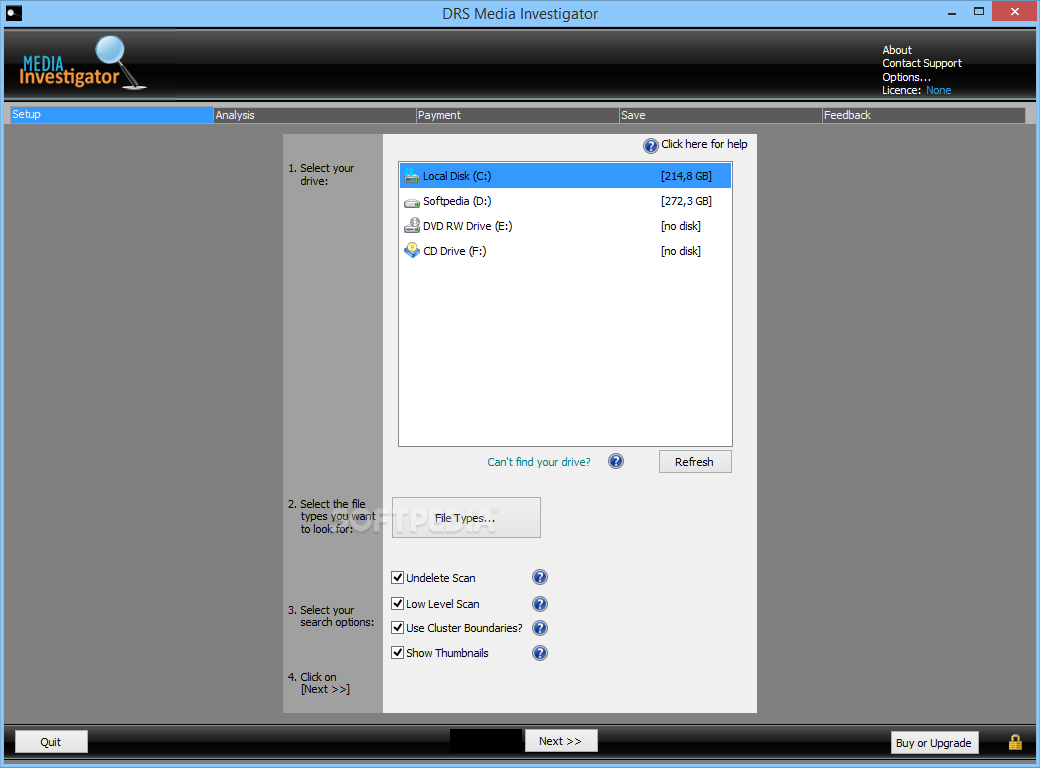Click Contact Support link
The image size is (1040, 768).
pyautogui.click(x=921, y=63)
